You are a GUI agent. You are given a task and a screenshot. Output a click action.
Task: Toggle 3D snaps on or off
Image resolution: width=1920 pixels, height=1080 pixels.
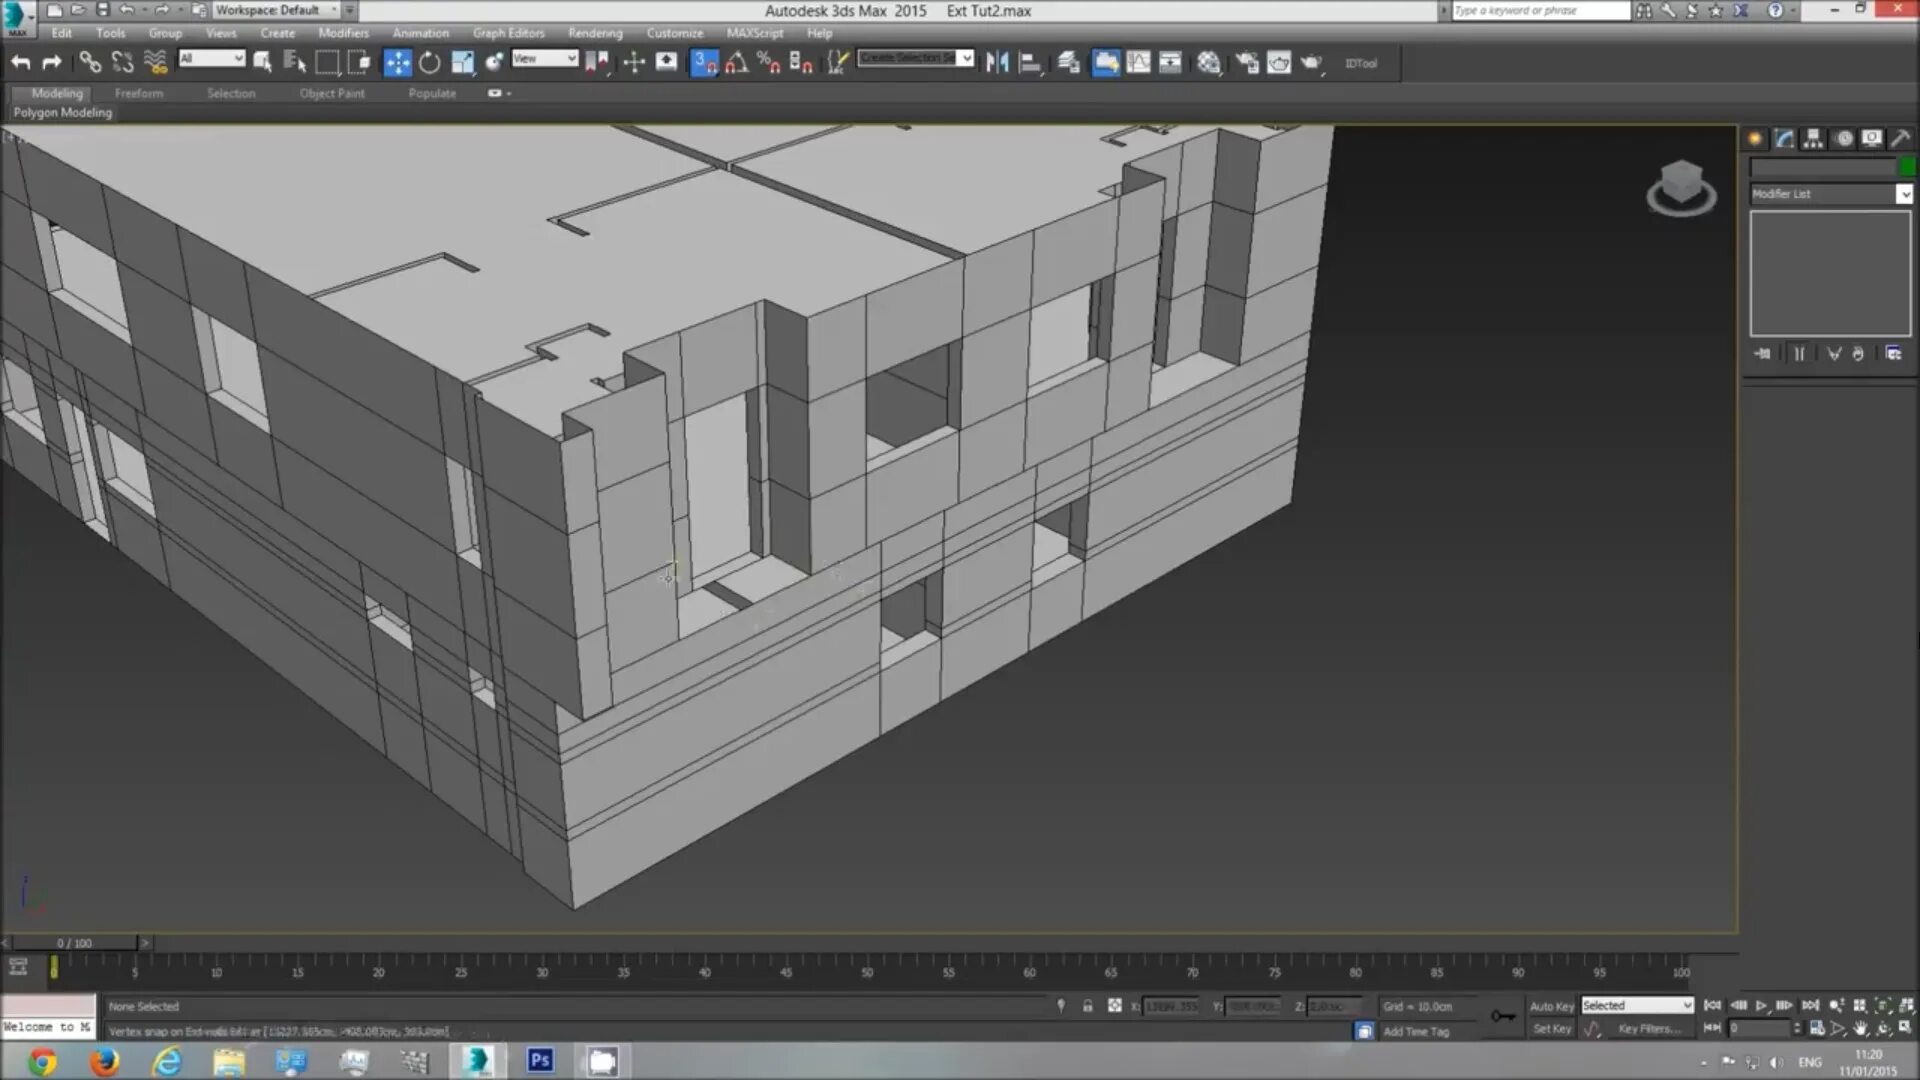(702, 62)
